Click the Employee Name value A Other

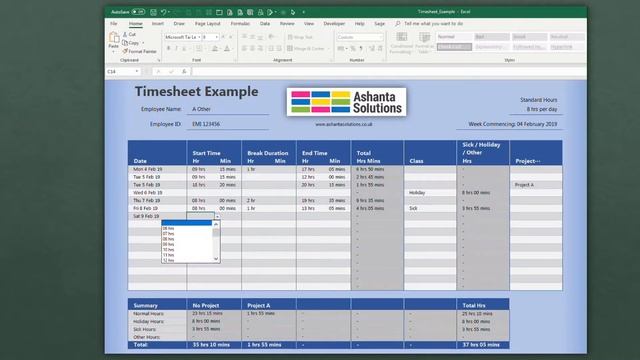[201, 109]
